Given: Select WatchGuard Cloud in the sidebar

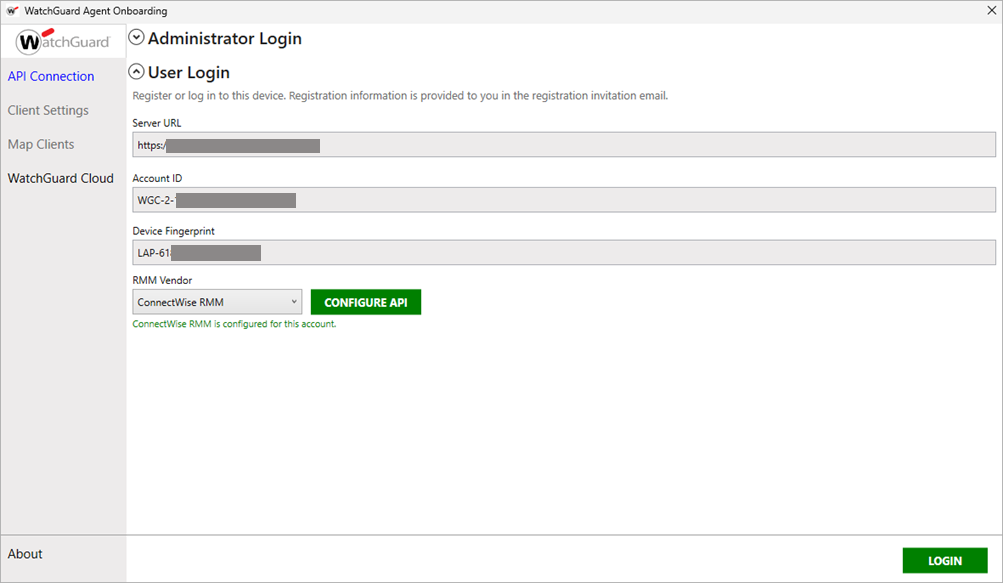Looking at the screenshot, I should [x=61, y=178].
